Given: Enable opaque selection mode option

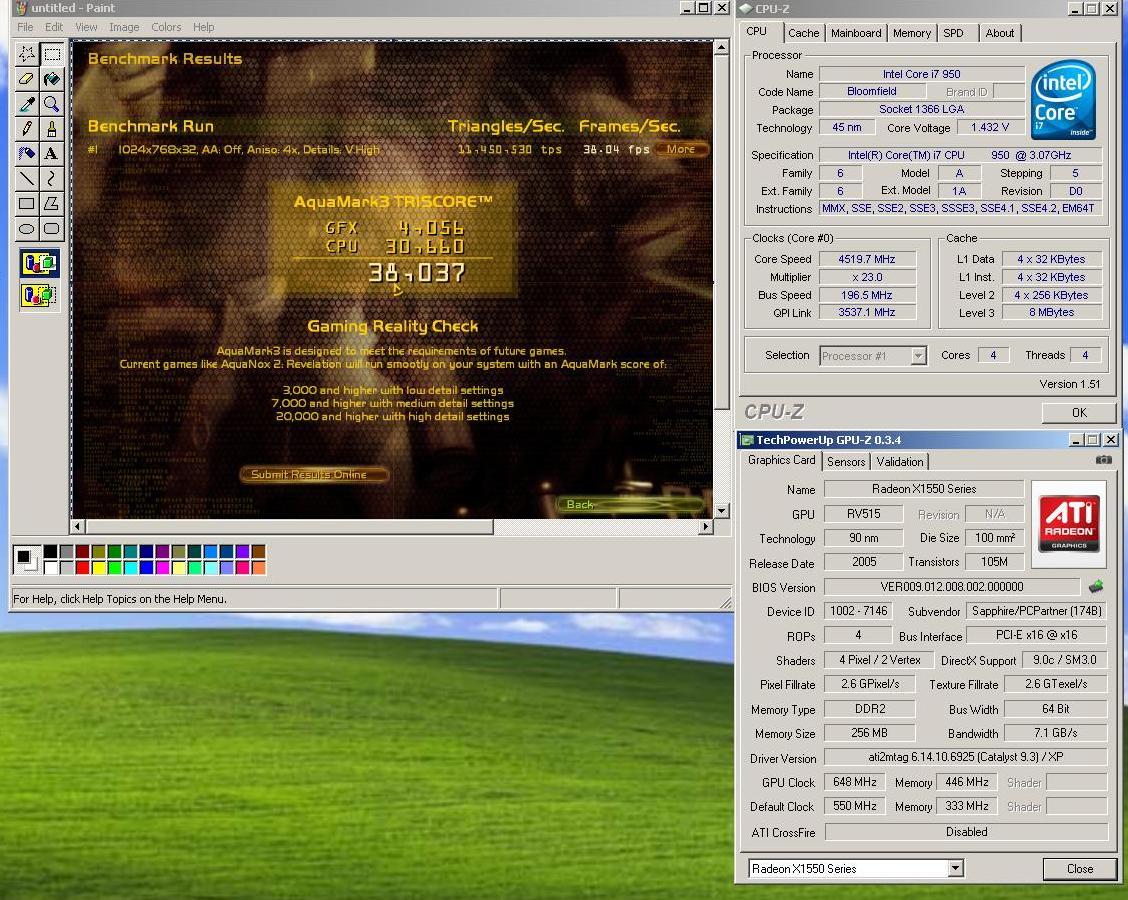Looking at the screenshot, I should pyautogui.click(x=39, y=263).
